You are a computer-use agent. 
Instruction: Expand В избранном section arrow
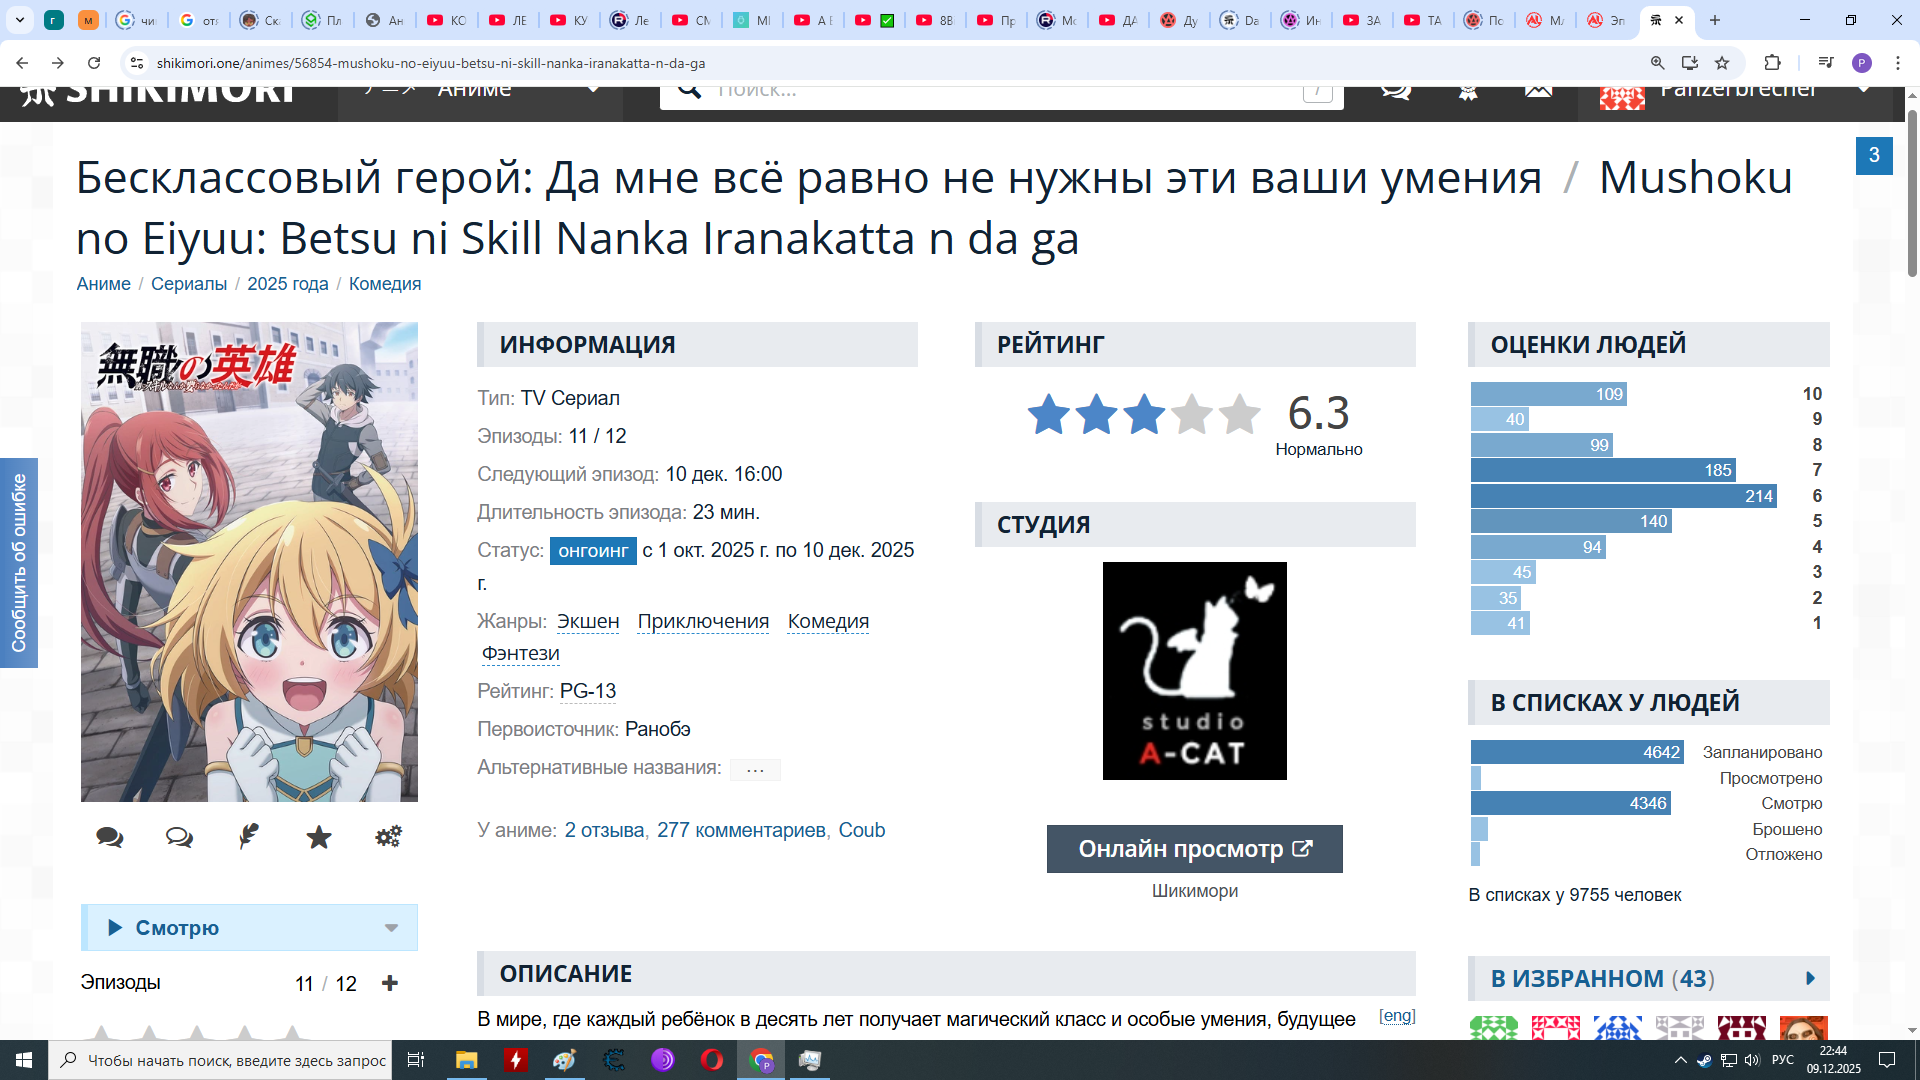(1810, 979)
